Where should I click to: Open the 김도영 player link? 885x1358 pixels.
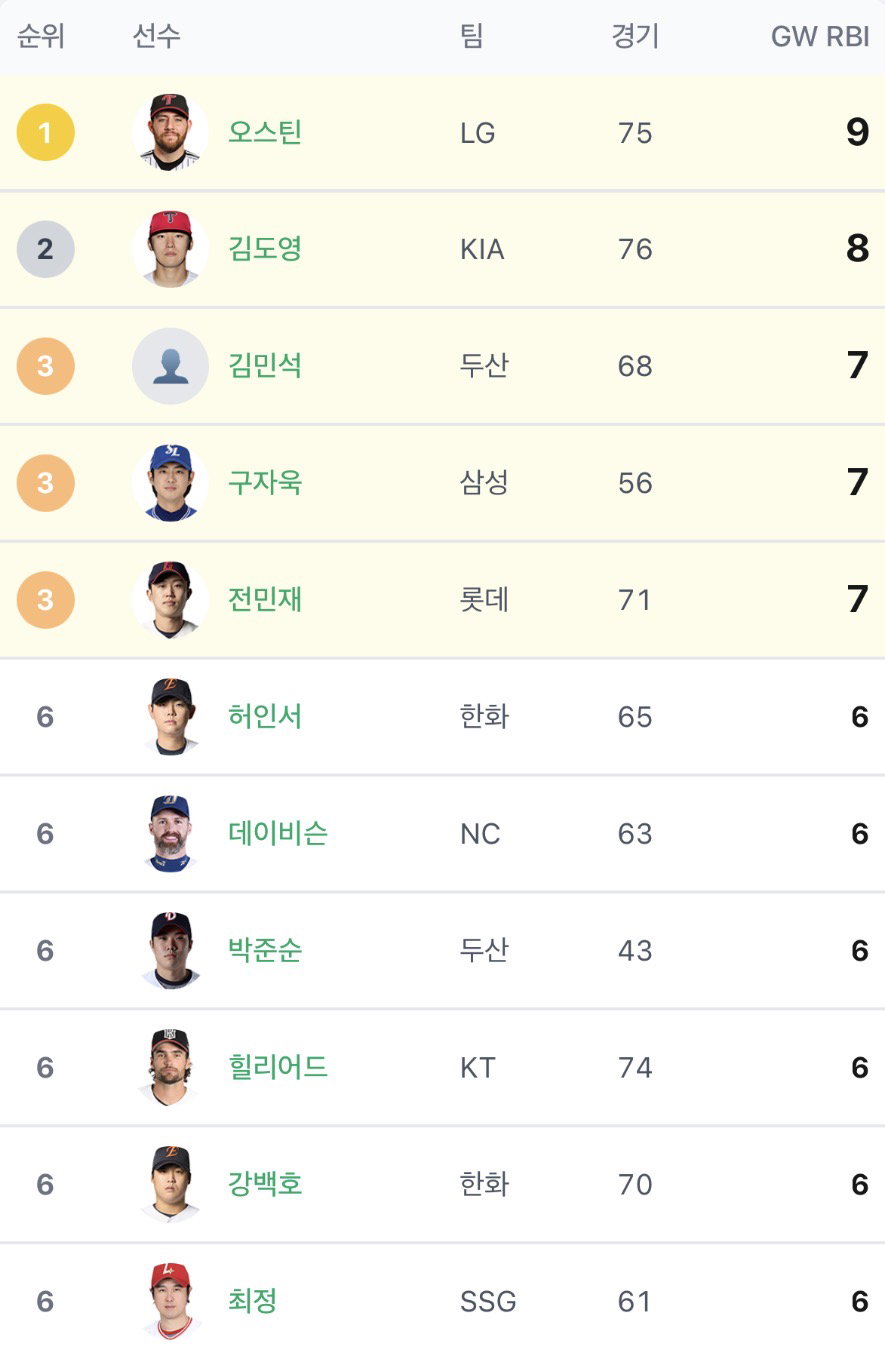tap(265, 249)
